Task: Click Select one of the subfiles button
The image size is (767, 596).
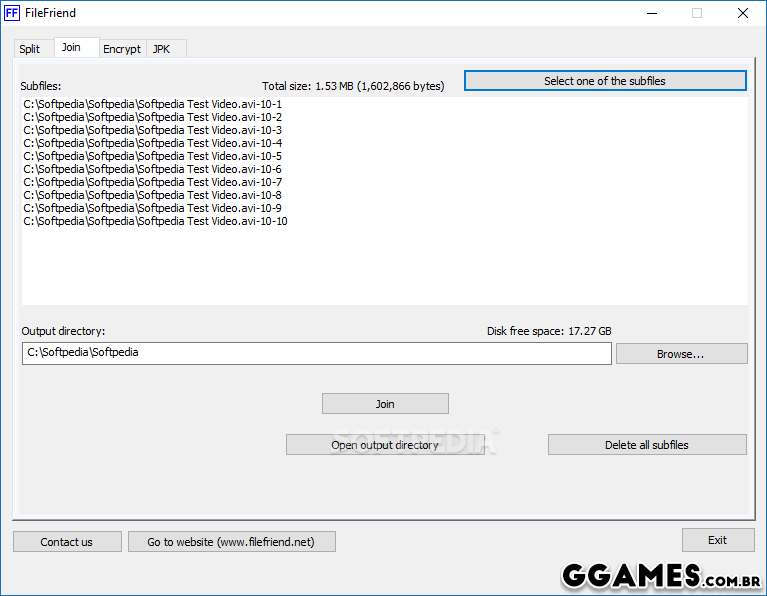Action: click(604, 81)
